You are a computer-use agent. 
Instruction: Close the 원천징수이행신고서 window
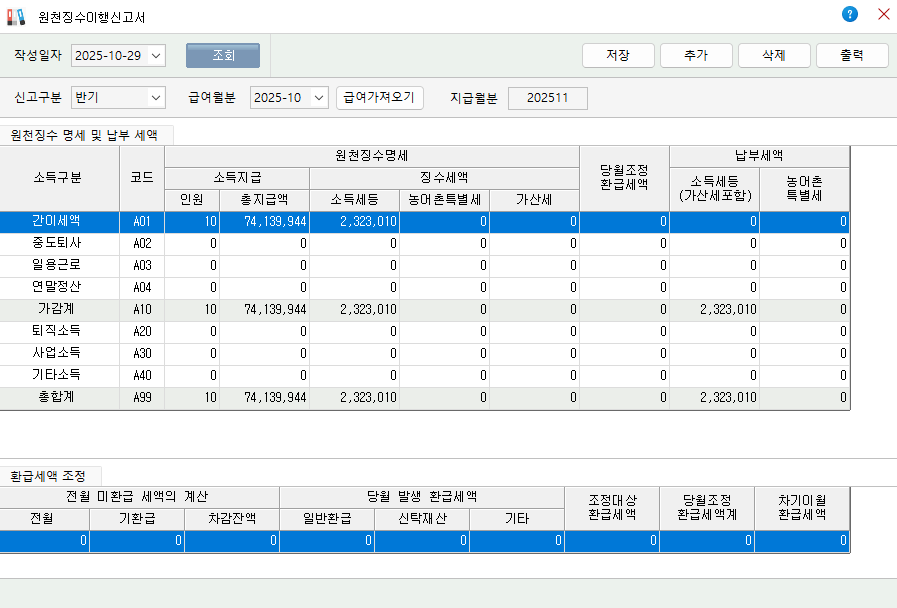coord(884,14)
